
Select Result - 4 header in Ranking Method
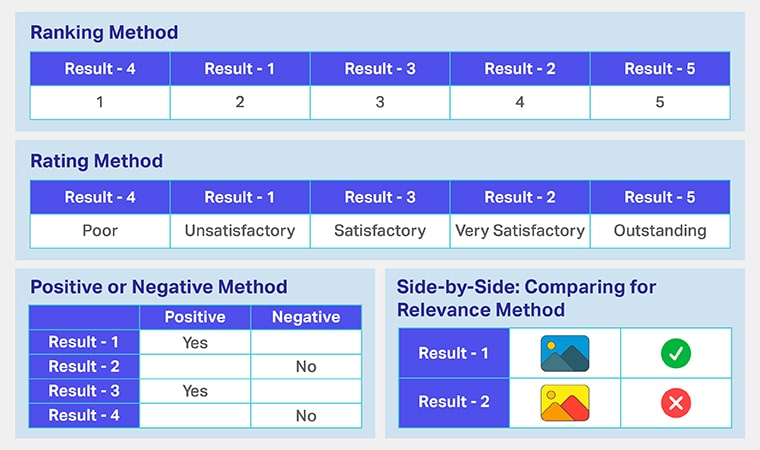(x=100, y=69)
